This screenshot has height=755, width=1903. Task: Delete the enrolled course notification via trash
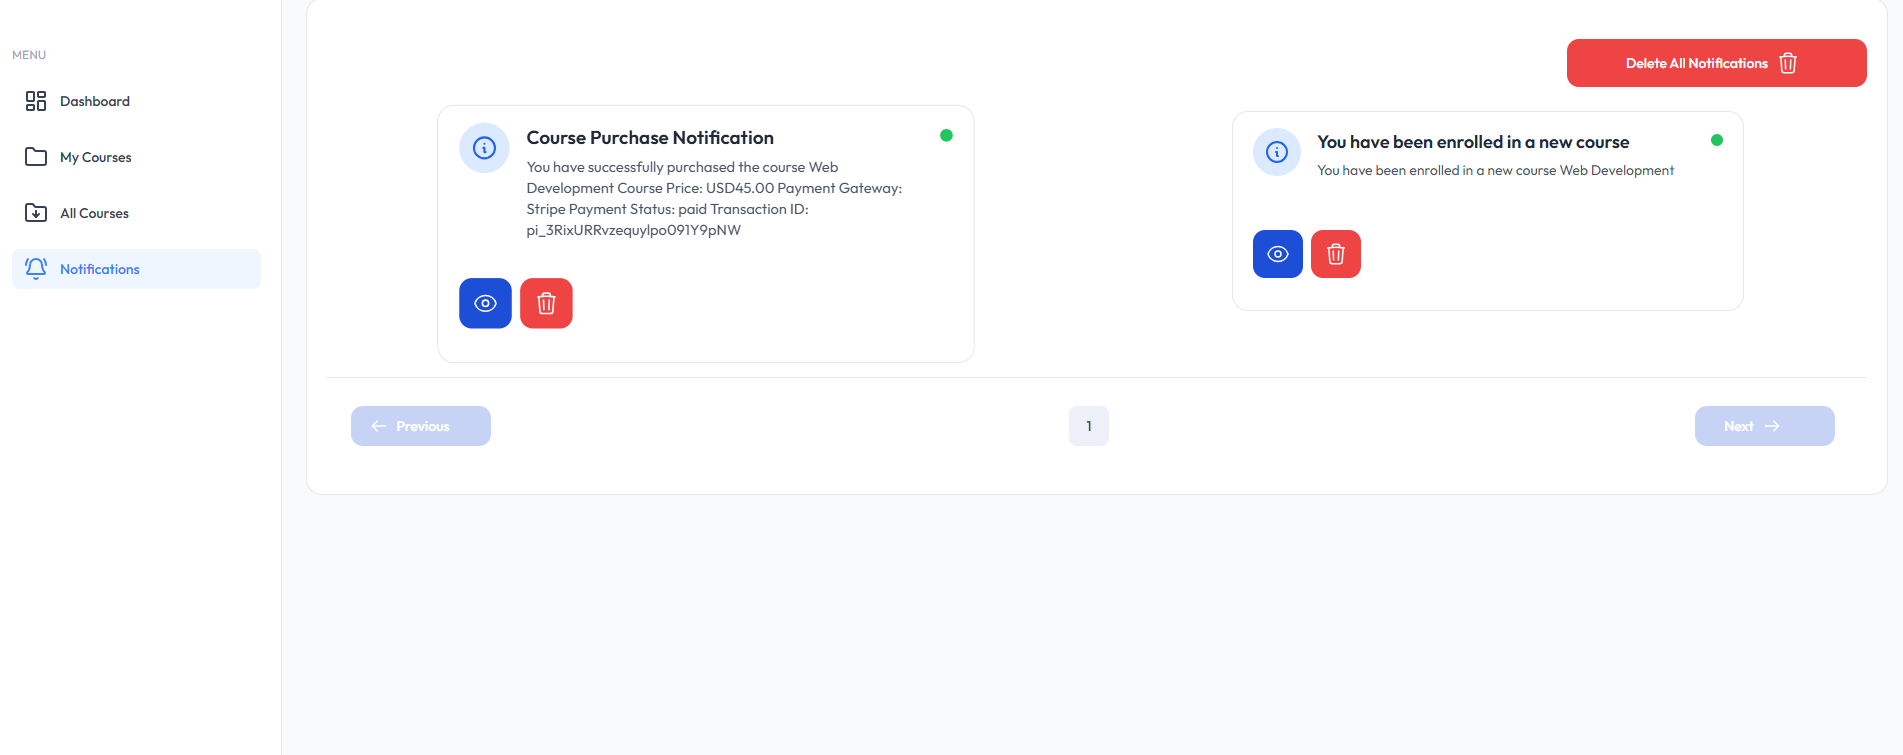[1336, 254]
